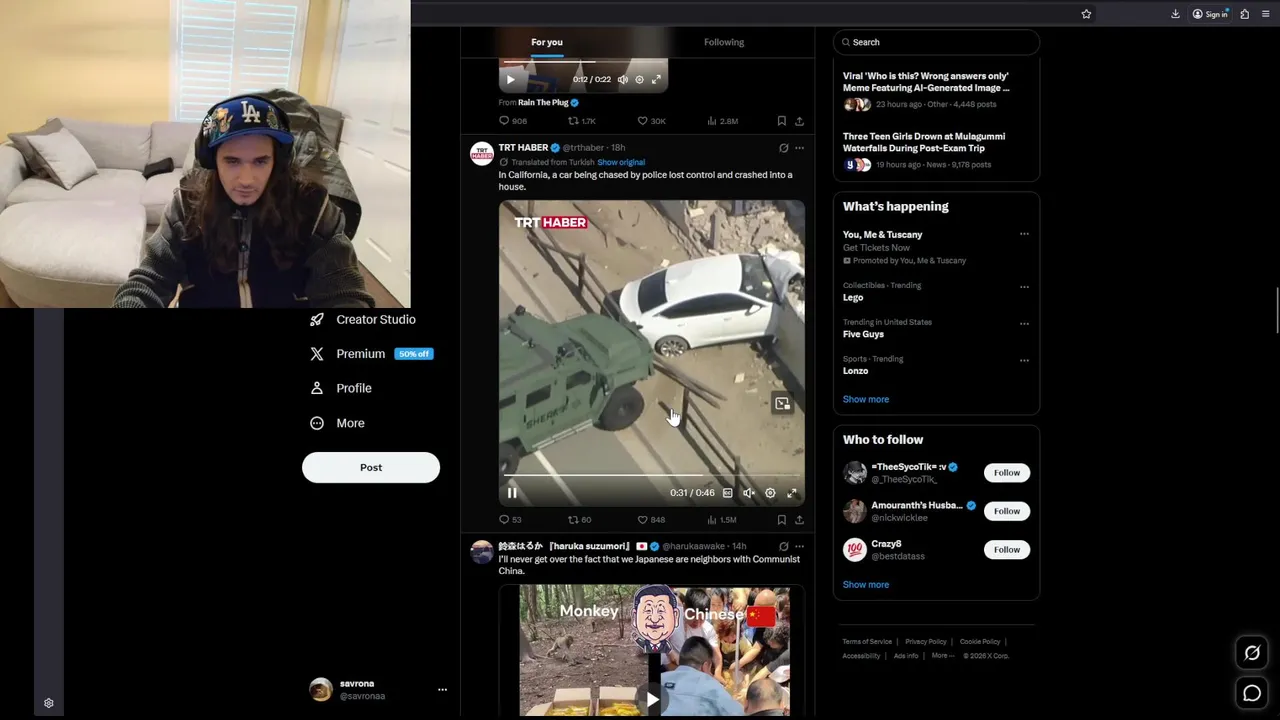
Task: Open Grok icon on the TRT Haber post
Action: 783,148
